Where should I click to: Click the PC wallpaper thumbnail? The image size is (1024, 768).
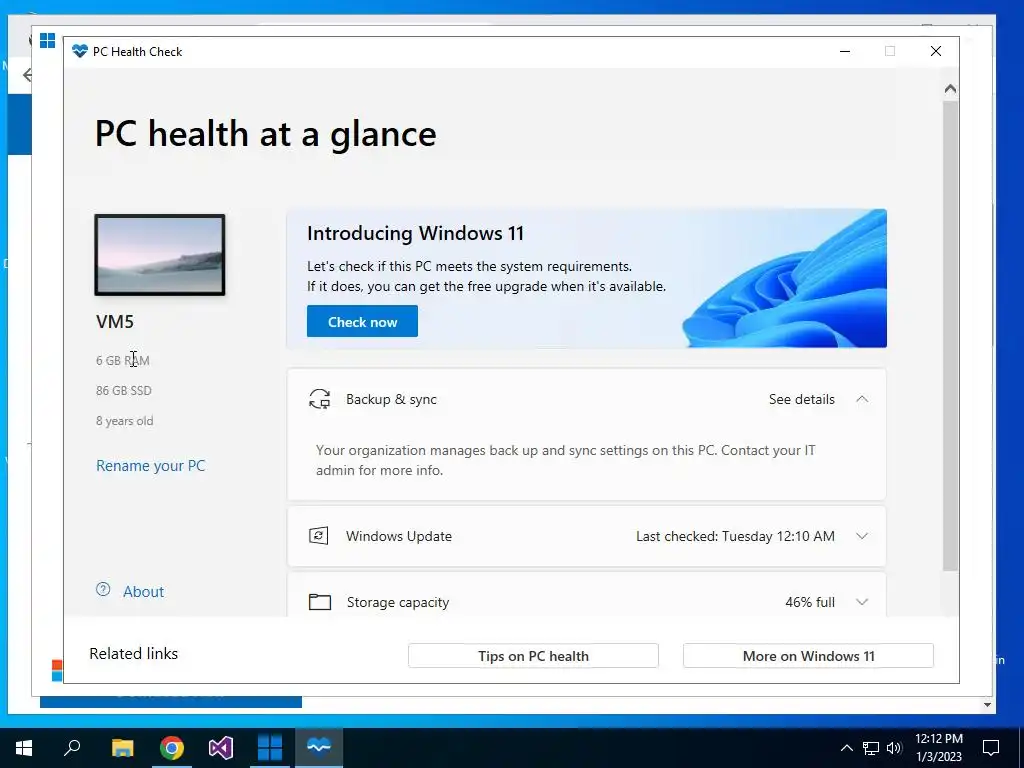click(160, 255)
